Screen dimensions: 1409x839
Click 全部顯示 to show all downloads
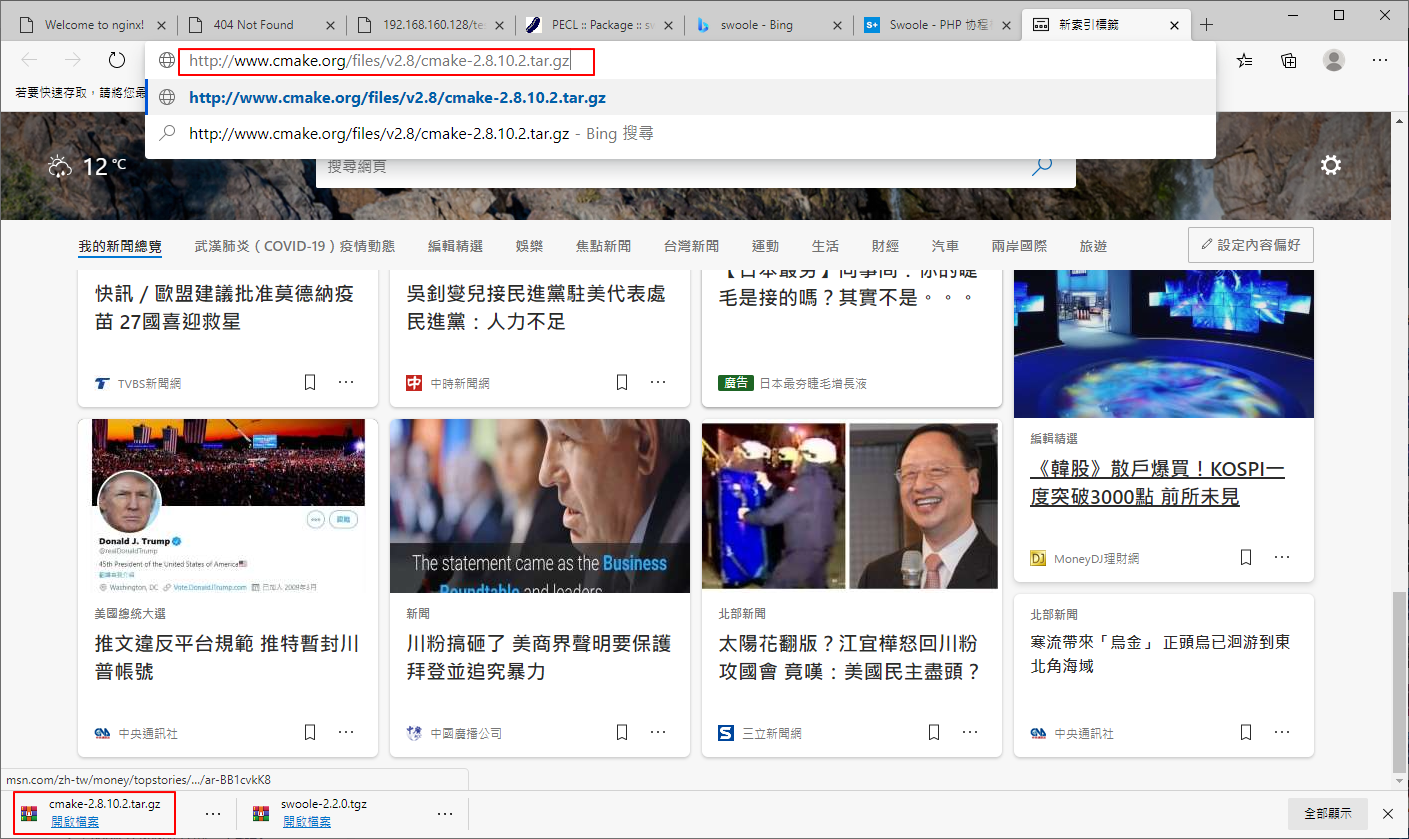[x=1327, y=813]
